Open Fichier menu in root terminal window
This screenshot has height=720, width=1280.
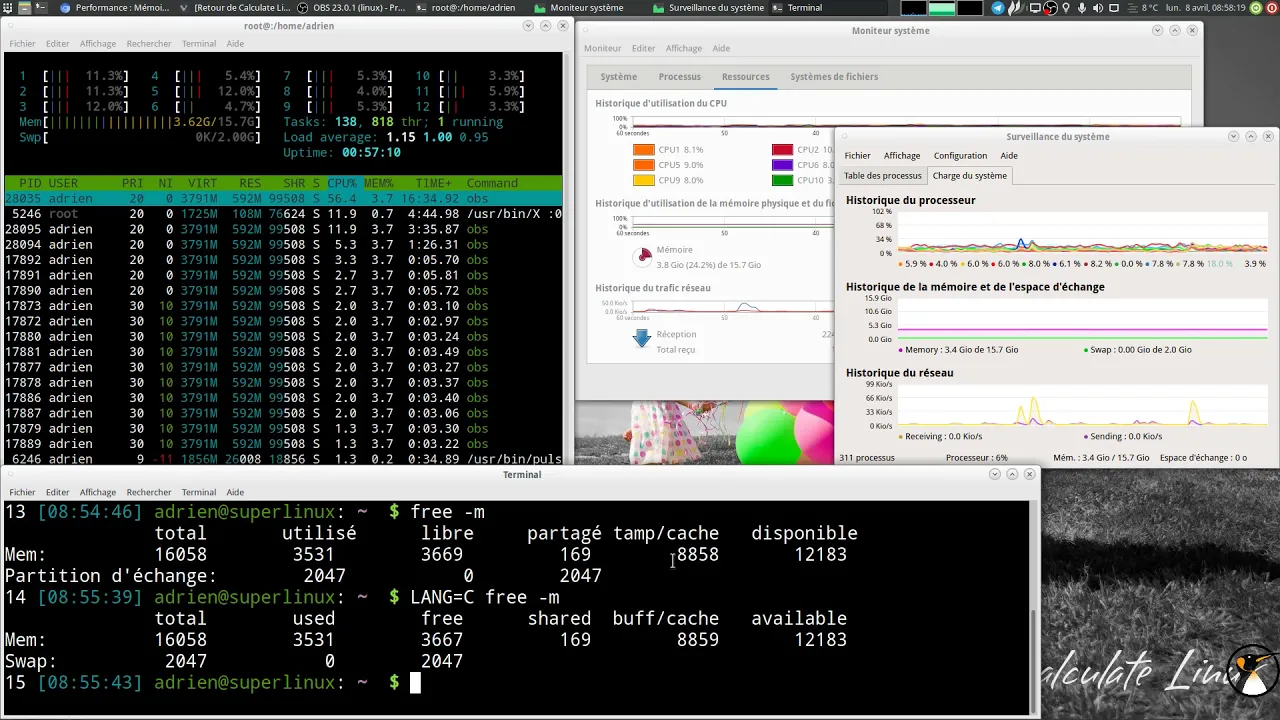(22, 44)
